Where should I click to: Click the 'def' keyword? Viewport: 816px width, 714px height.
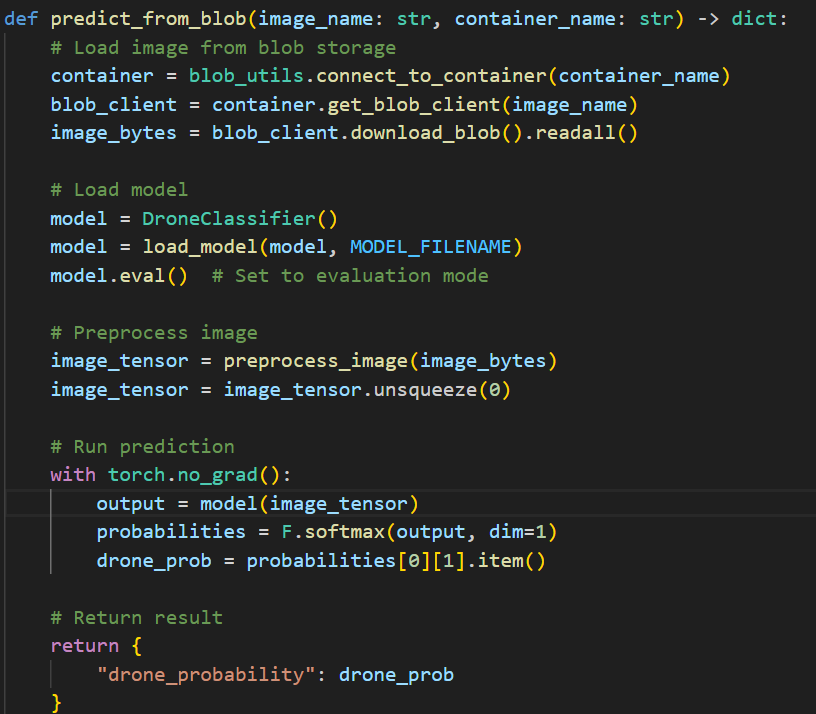point(21,19)
